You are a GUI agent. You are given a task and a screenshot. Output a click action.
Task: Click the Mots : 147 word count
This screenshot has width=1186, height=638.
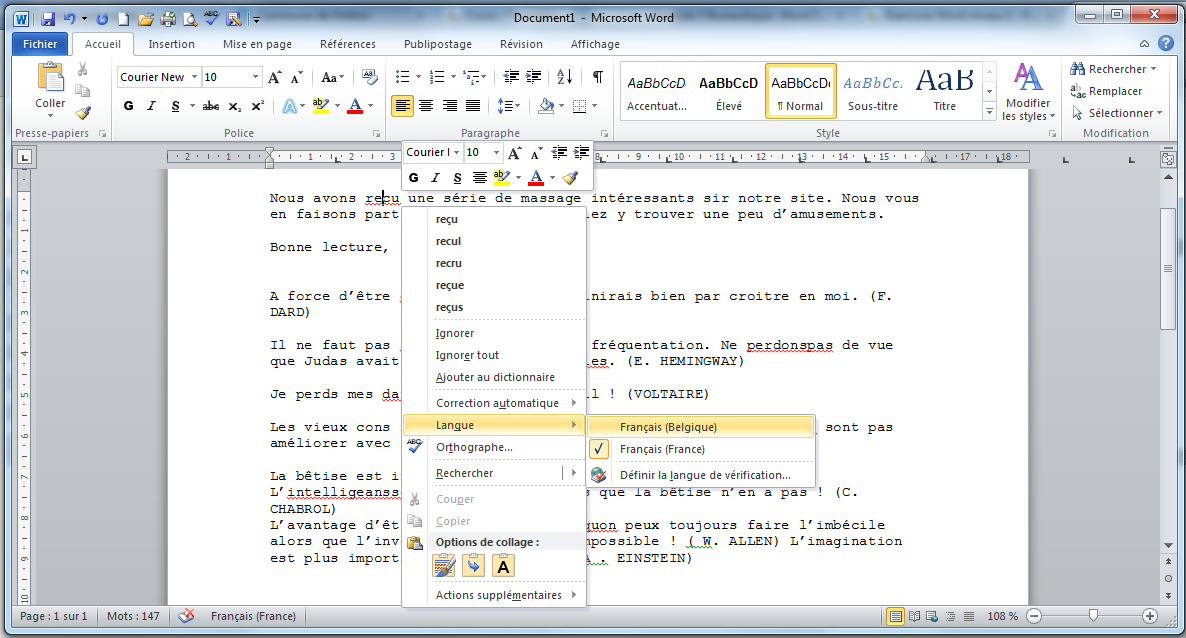(x=133, y=616)
